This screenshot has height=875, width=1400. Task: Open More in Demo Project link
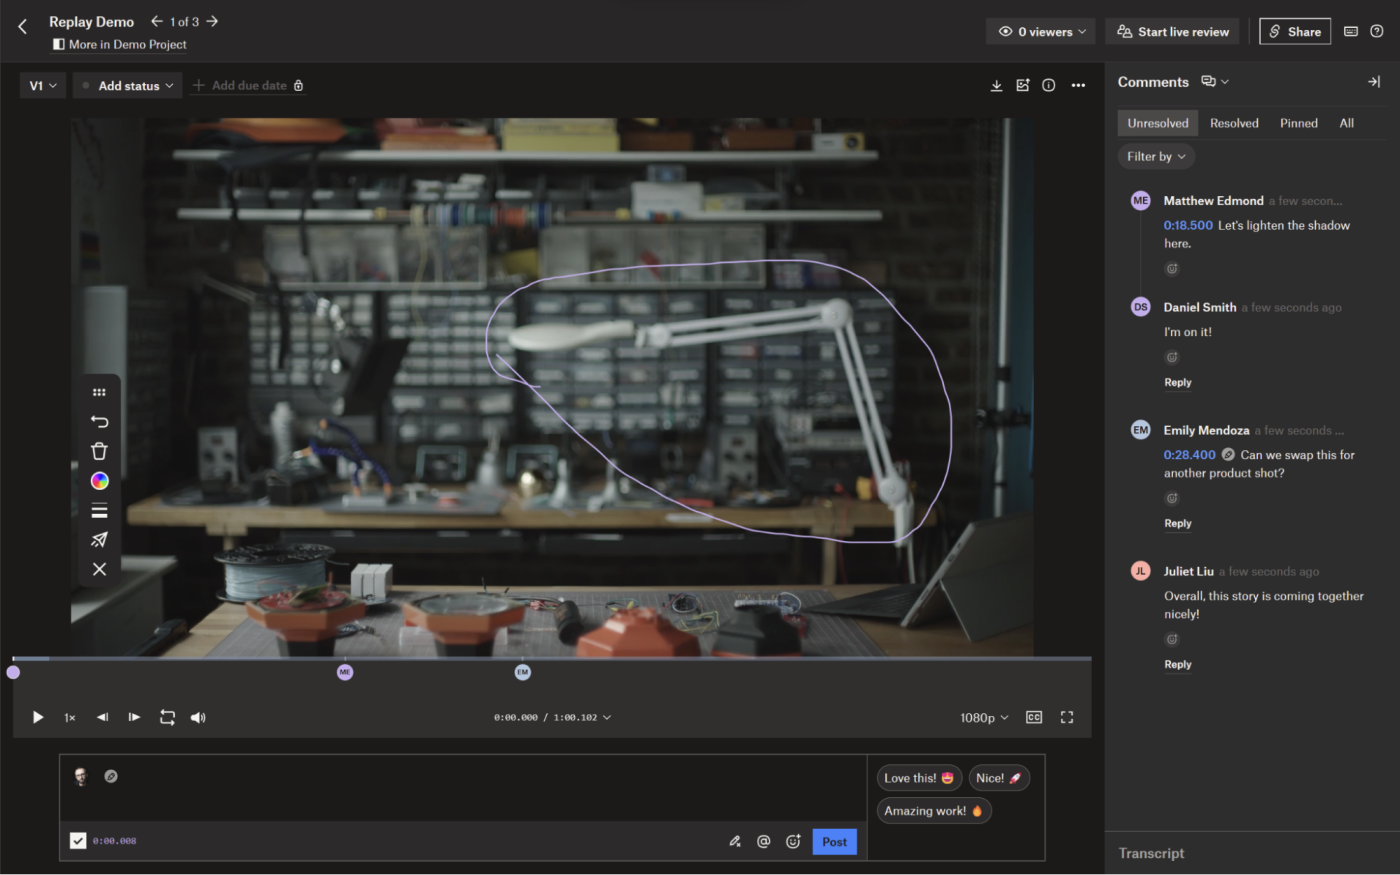[120, 45]
